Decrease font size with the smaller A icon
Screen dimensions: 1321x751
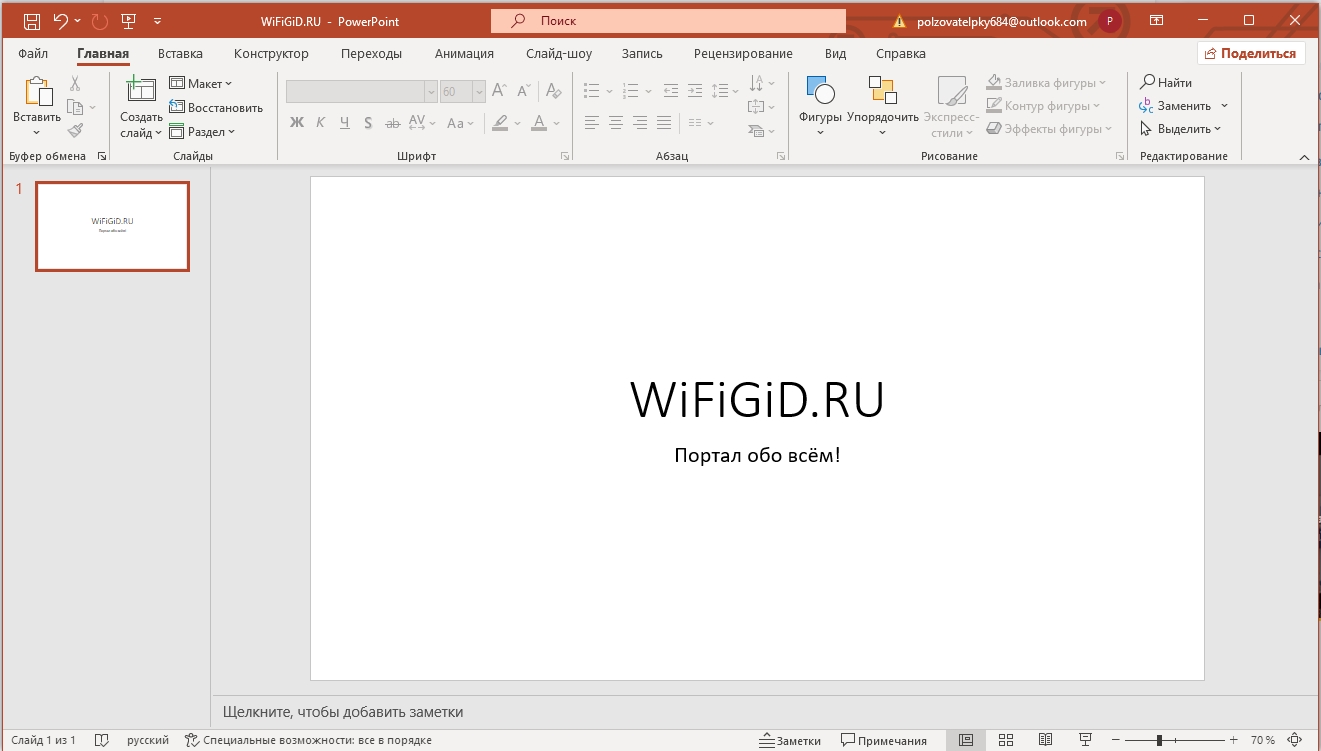click(x=524, y=91)
